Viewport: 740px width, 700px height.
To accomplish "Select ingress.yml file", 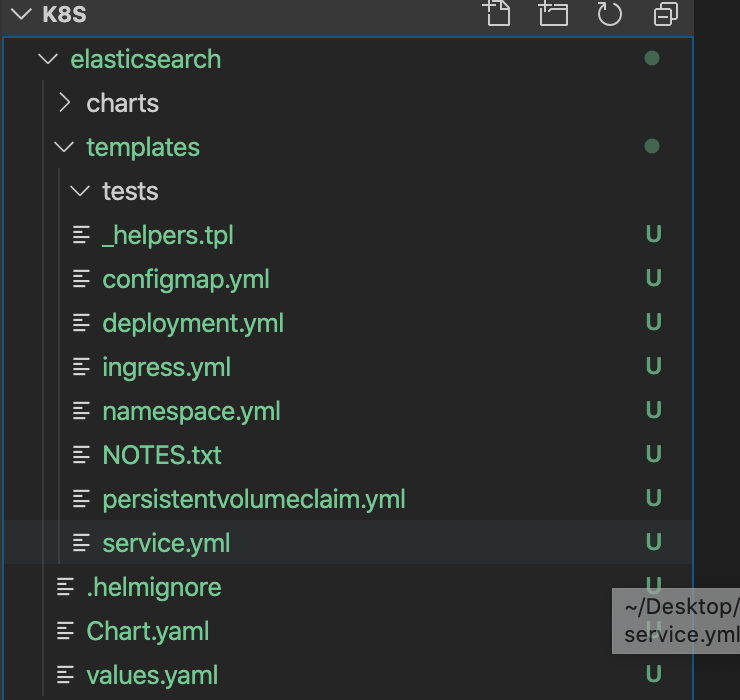I will 166,367.
